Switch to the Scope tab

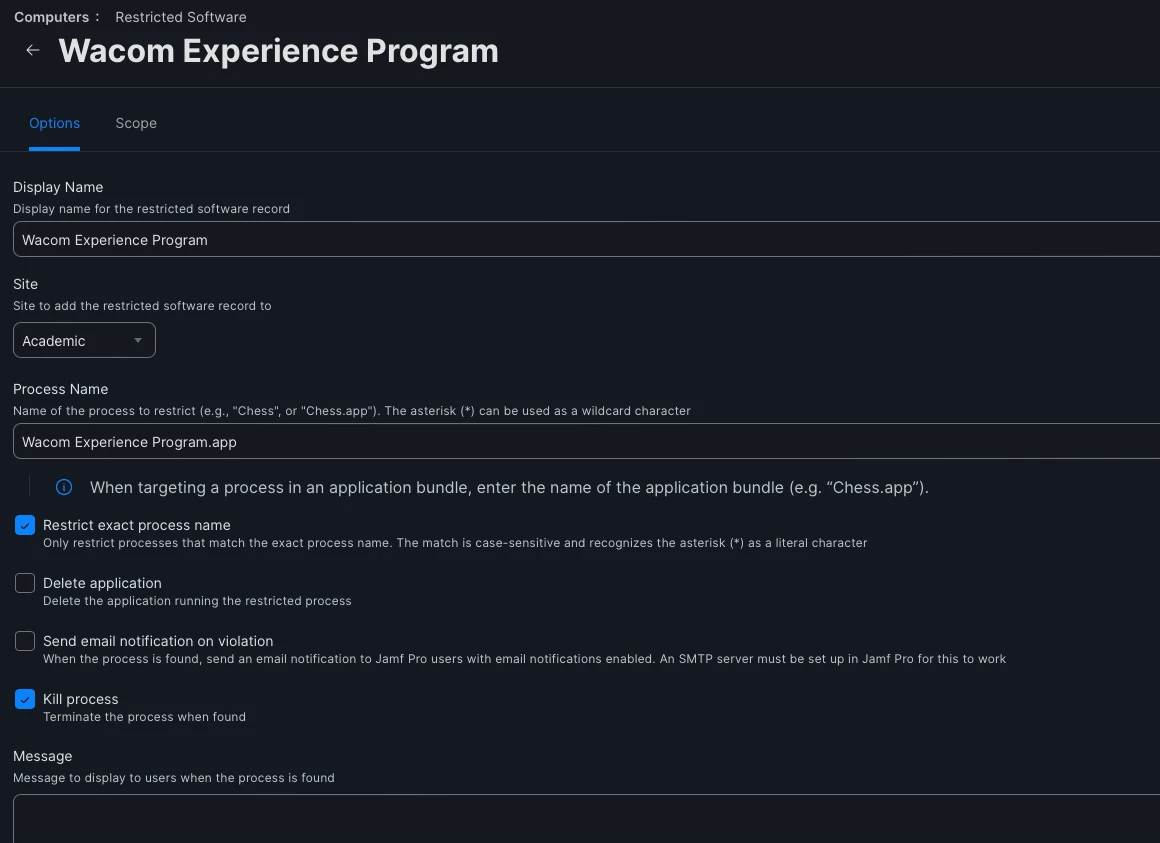[136, 123]
